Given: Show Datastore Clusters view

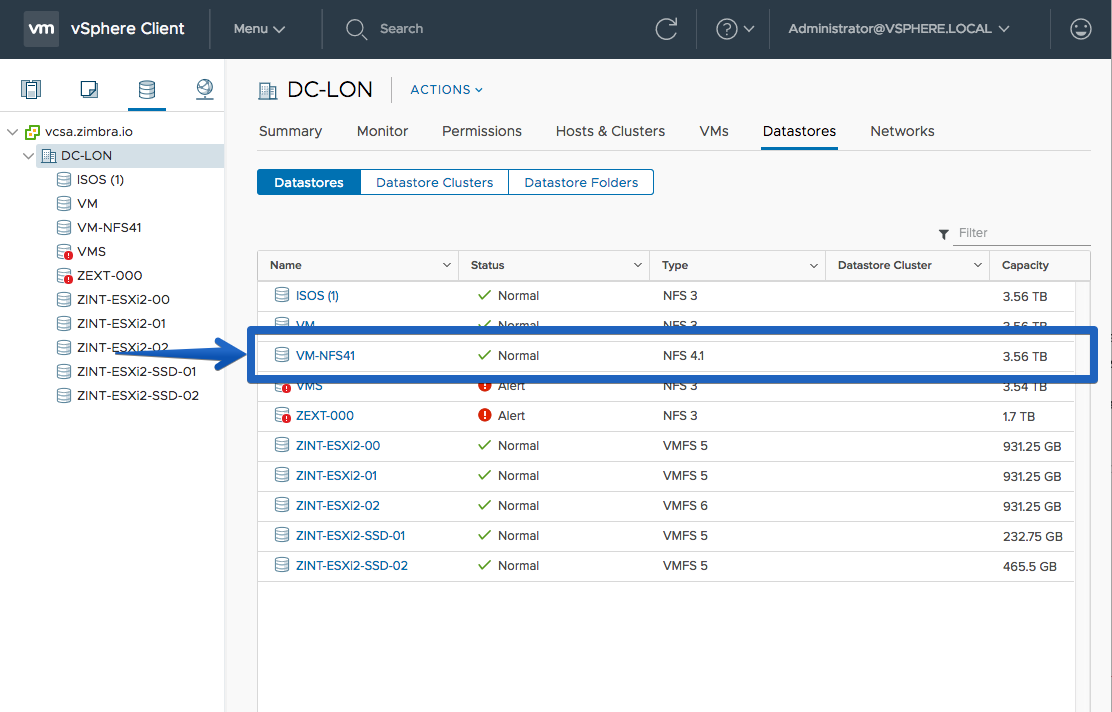Looking at the screenshot, I should pyautogui.click(x=434, y=182).
